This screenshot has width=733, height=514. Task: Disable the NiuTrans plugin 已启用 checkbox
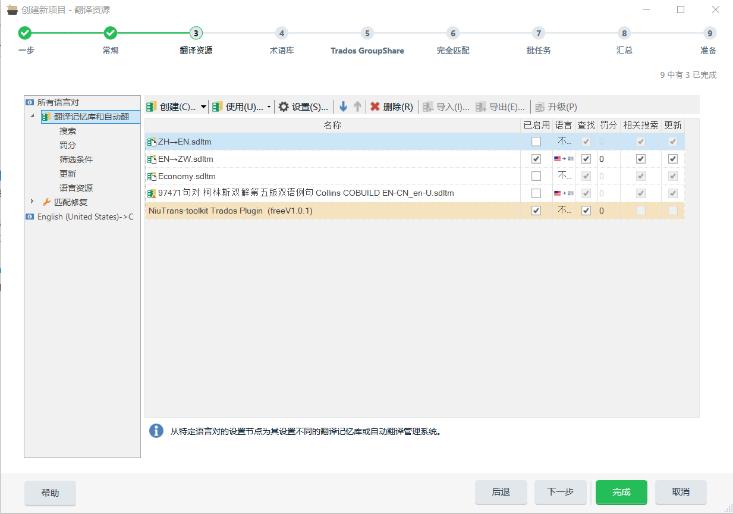[x=536, y=211]
